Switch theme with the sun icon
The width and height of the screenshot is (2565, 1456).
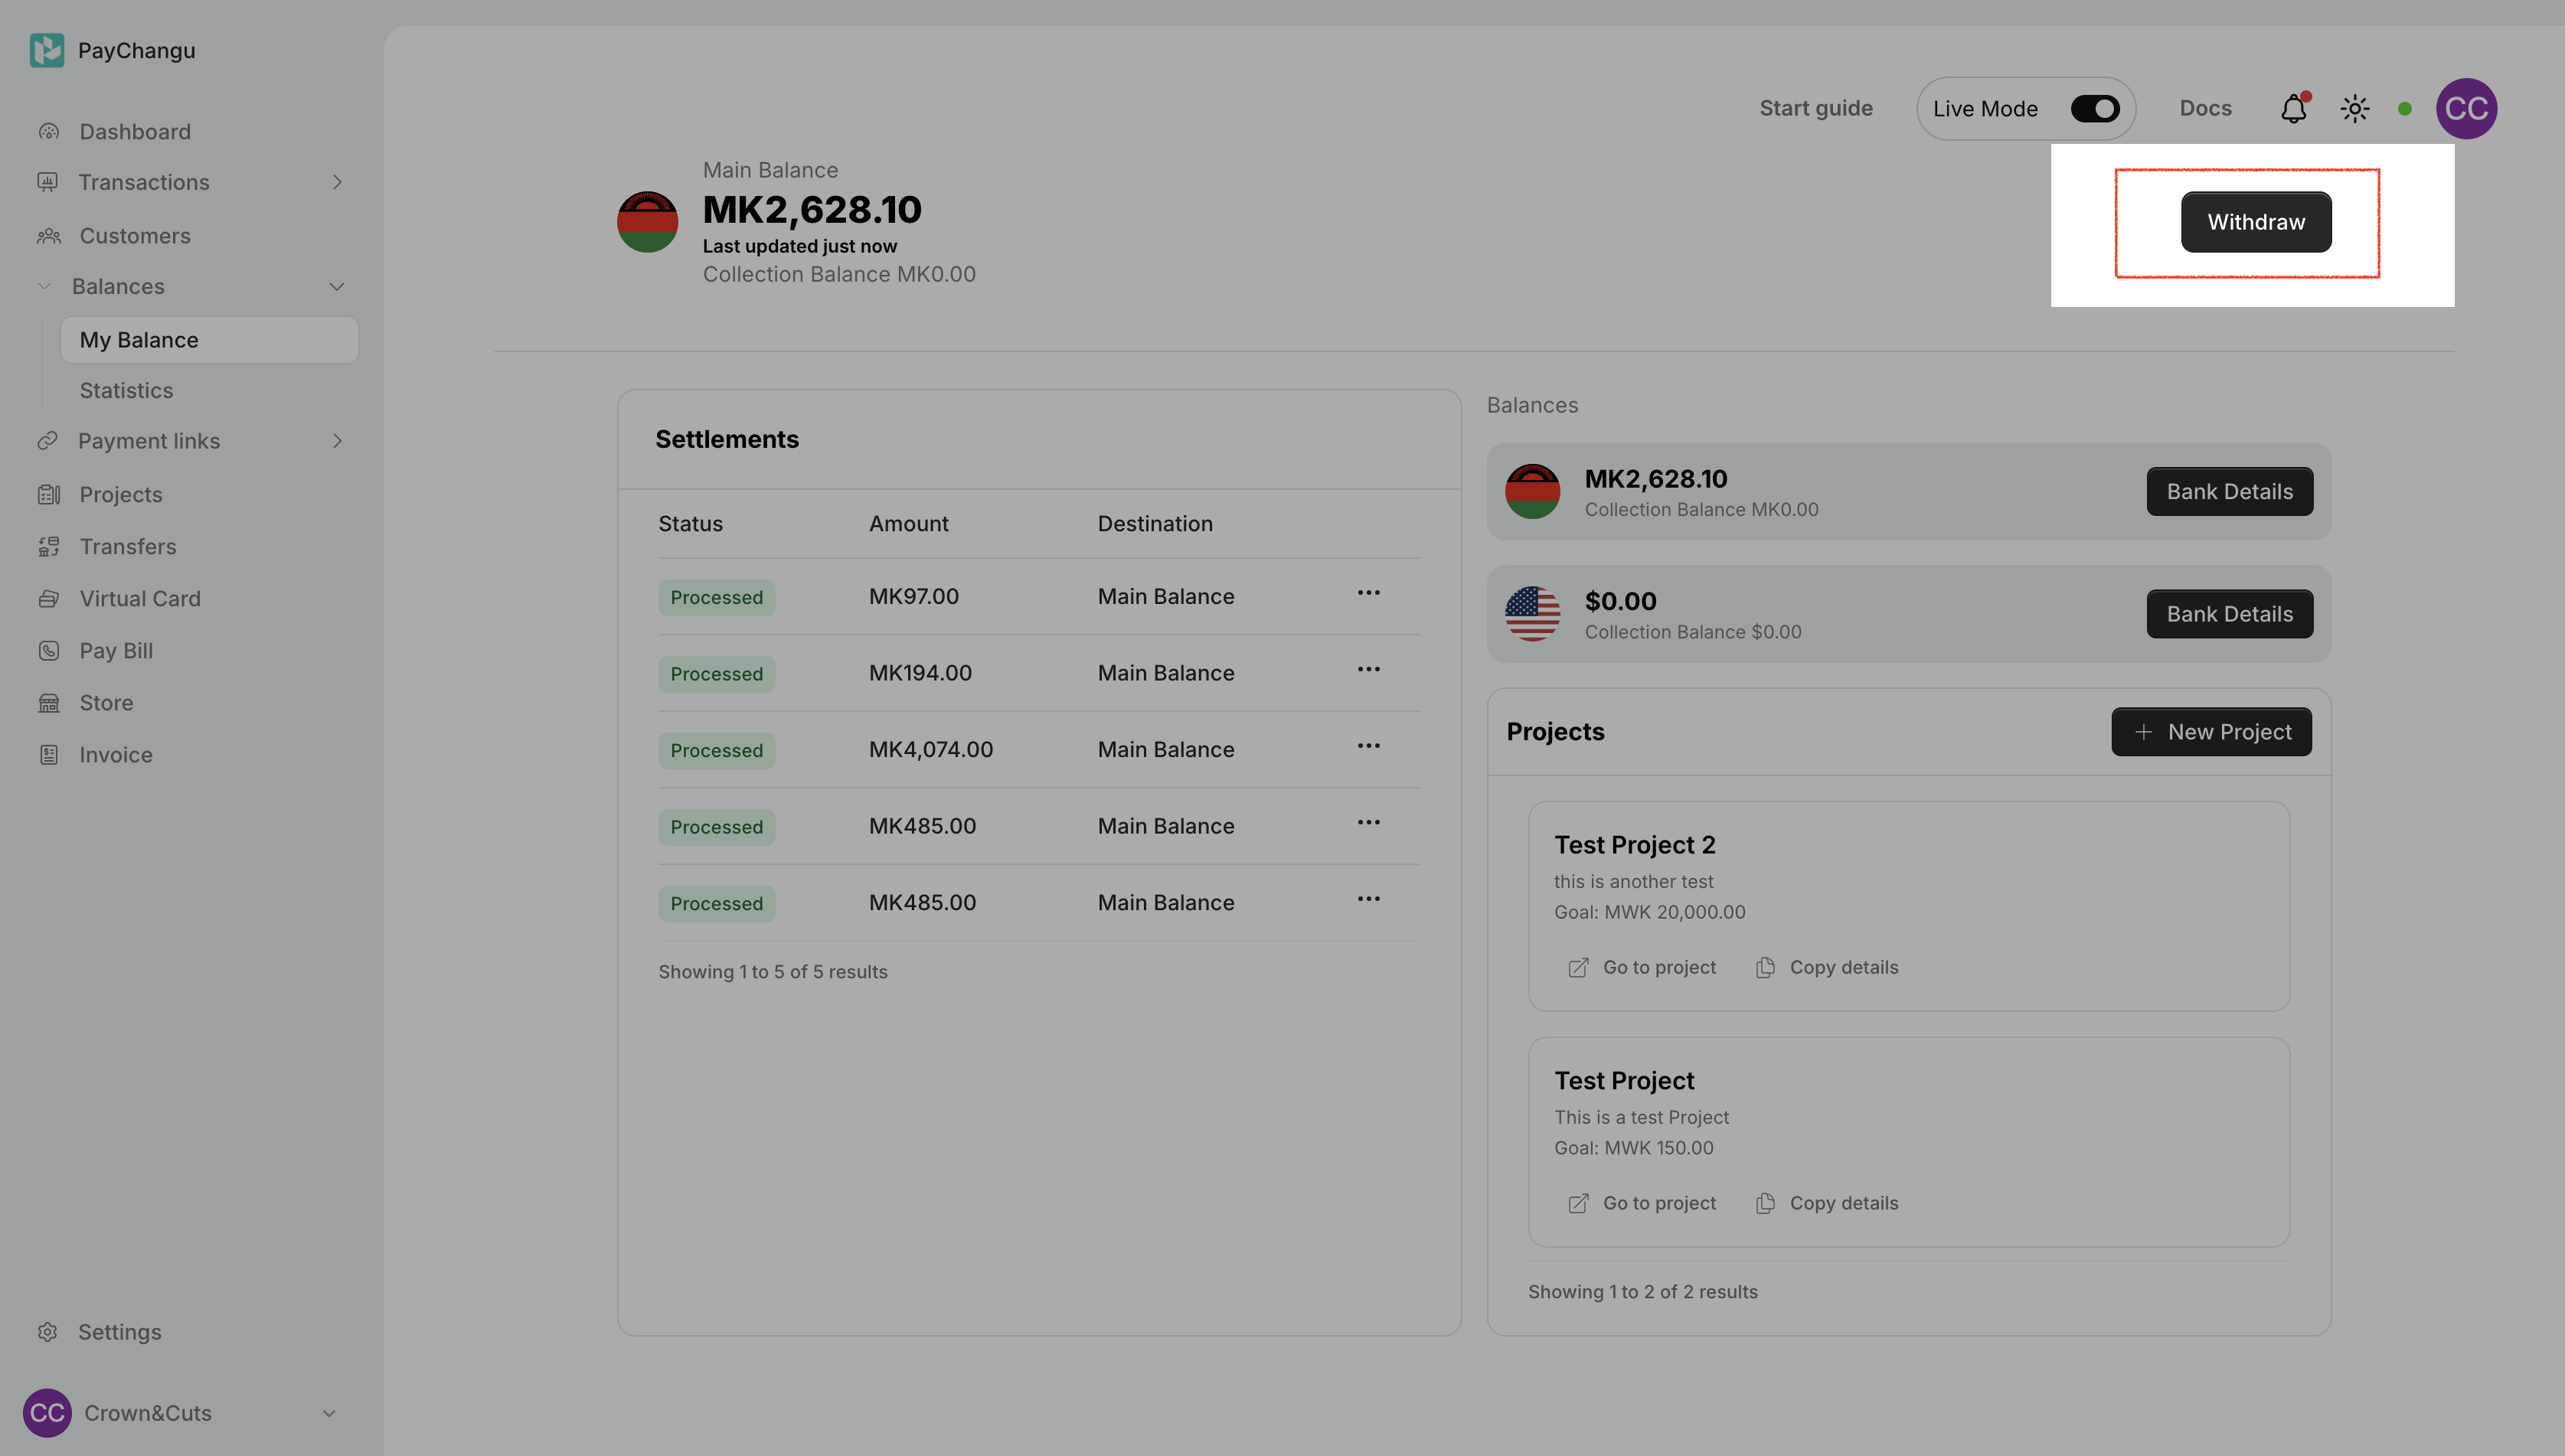pos(2354,109)
